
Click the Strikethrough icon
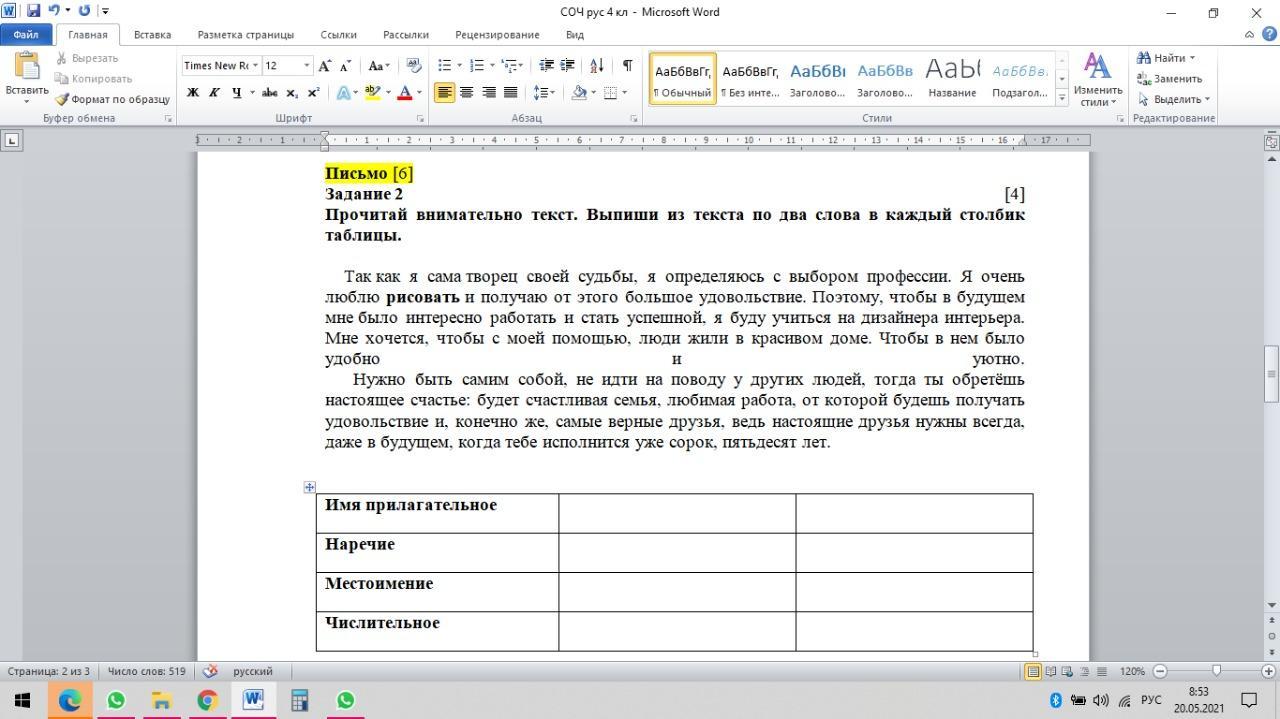click(269, 93)
